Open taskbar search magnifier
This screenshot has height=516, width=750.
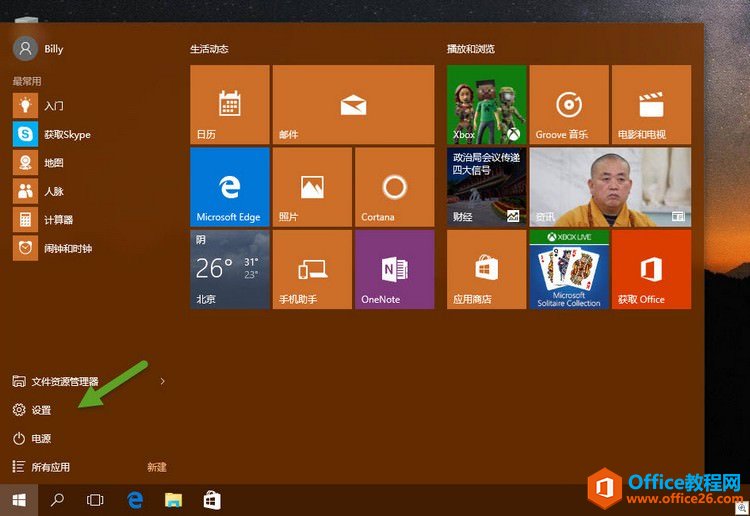[57, 500]
